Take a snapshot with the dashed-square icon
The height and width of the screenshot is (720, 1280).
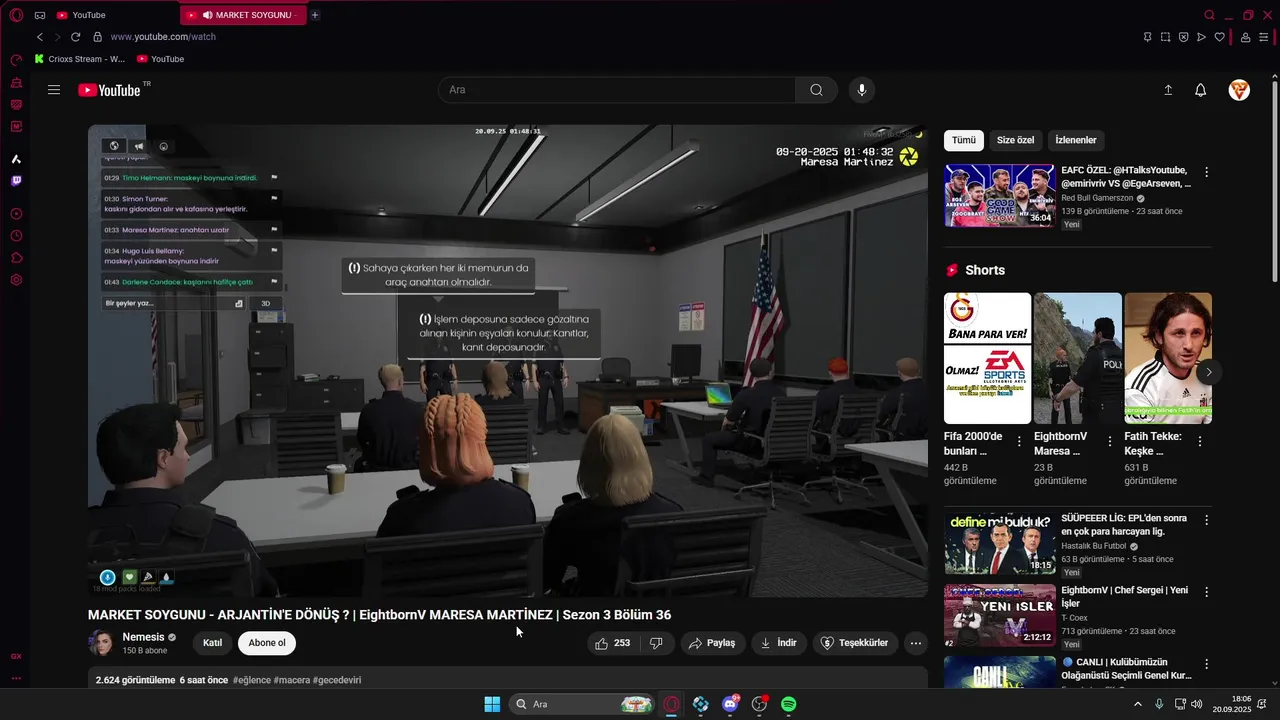coord(1165,37)
